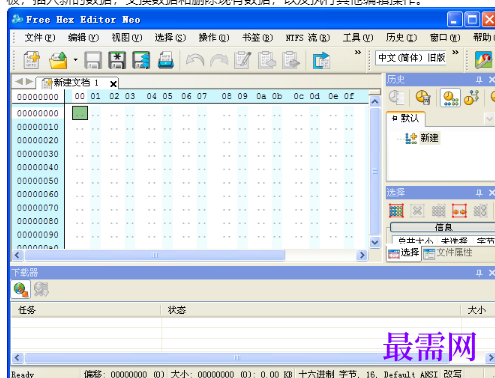Click the Export blue arrow icon
This screenshot has height=378, width=495.
pos(321,60)
